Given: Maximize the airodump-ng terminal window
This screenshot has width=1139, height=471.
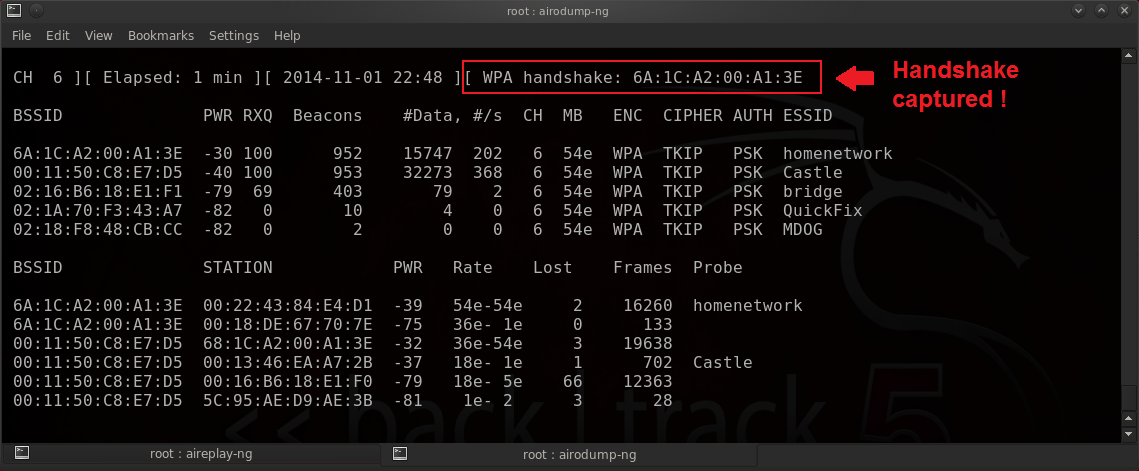Looking at the screenshot, I should point(1100,11).
